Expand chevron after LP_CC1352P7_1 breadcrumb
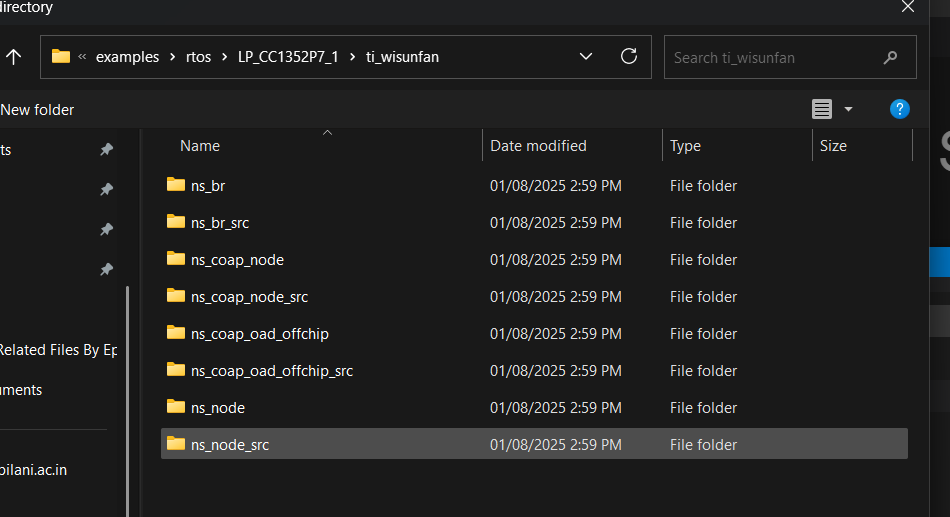The width and height of the screenshot is (950, 517). point(352,57)
